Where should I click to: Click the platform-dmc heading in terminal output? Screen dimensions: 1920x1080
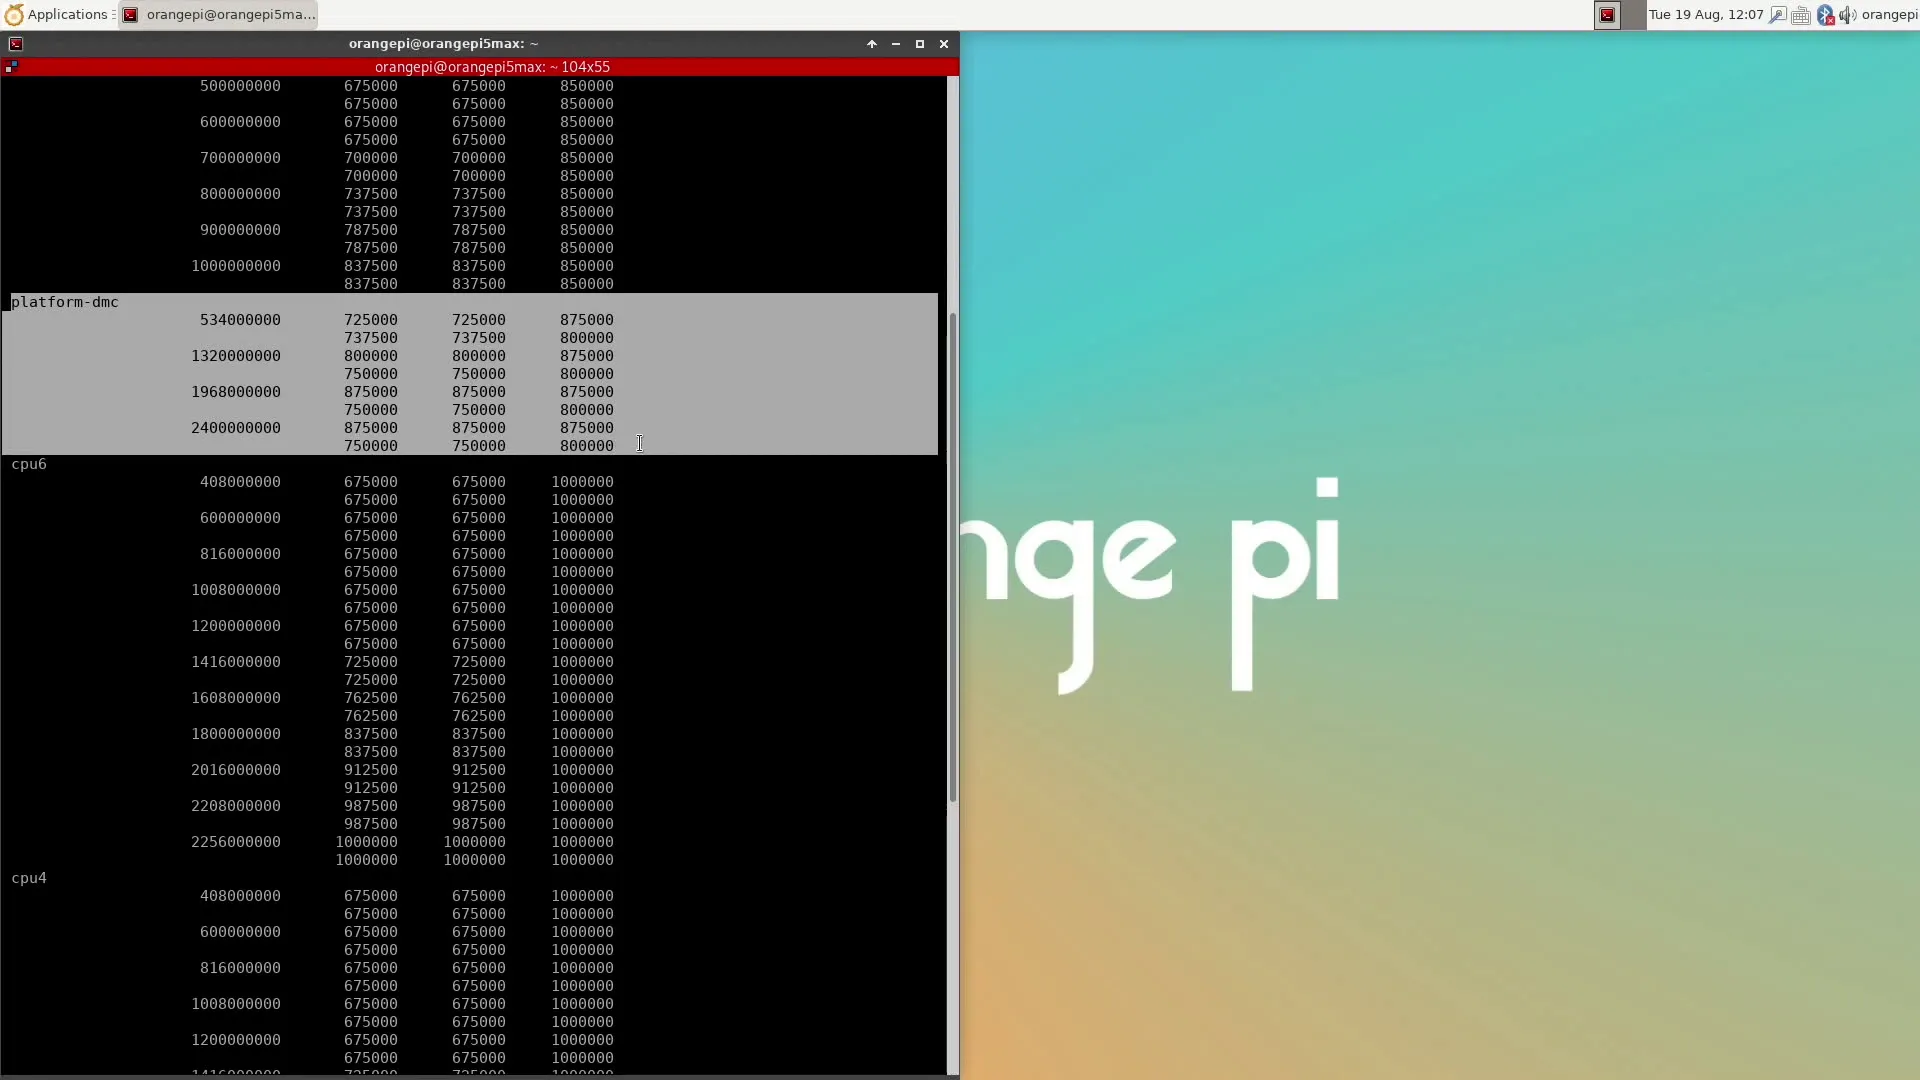pos(65,302)
